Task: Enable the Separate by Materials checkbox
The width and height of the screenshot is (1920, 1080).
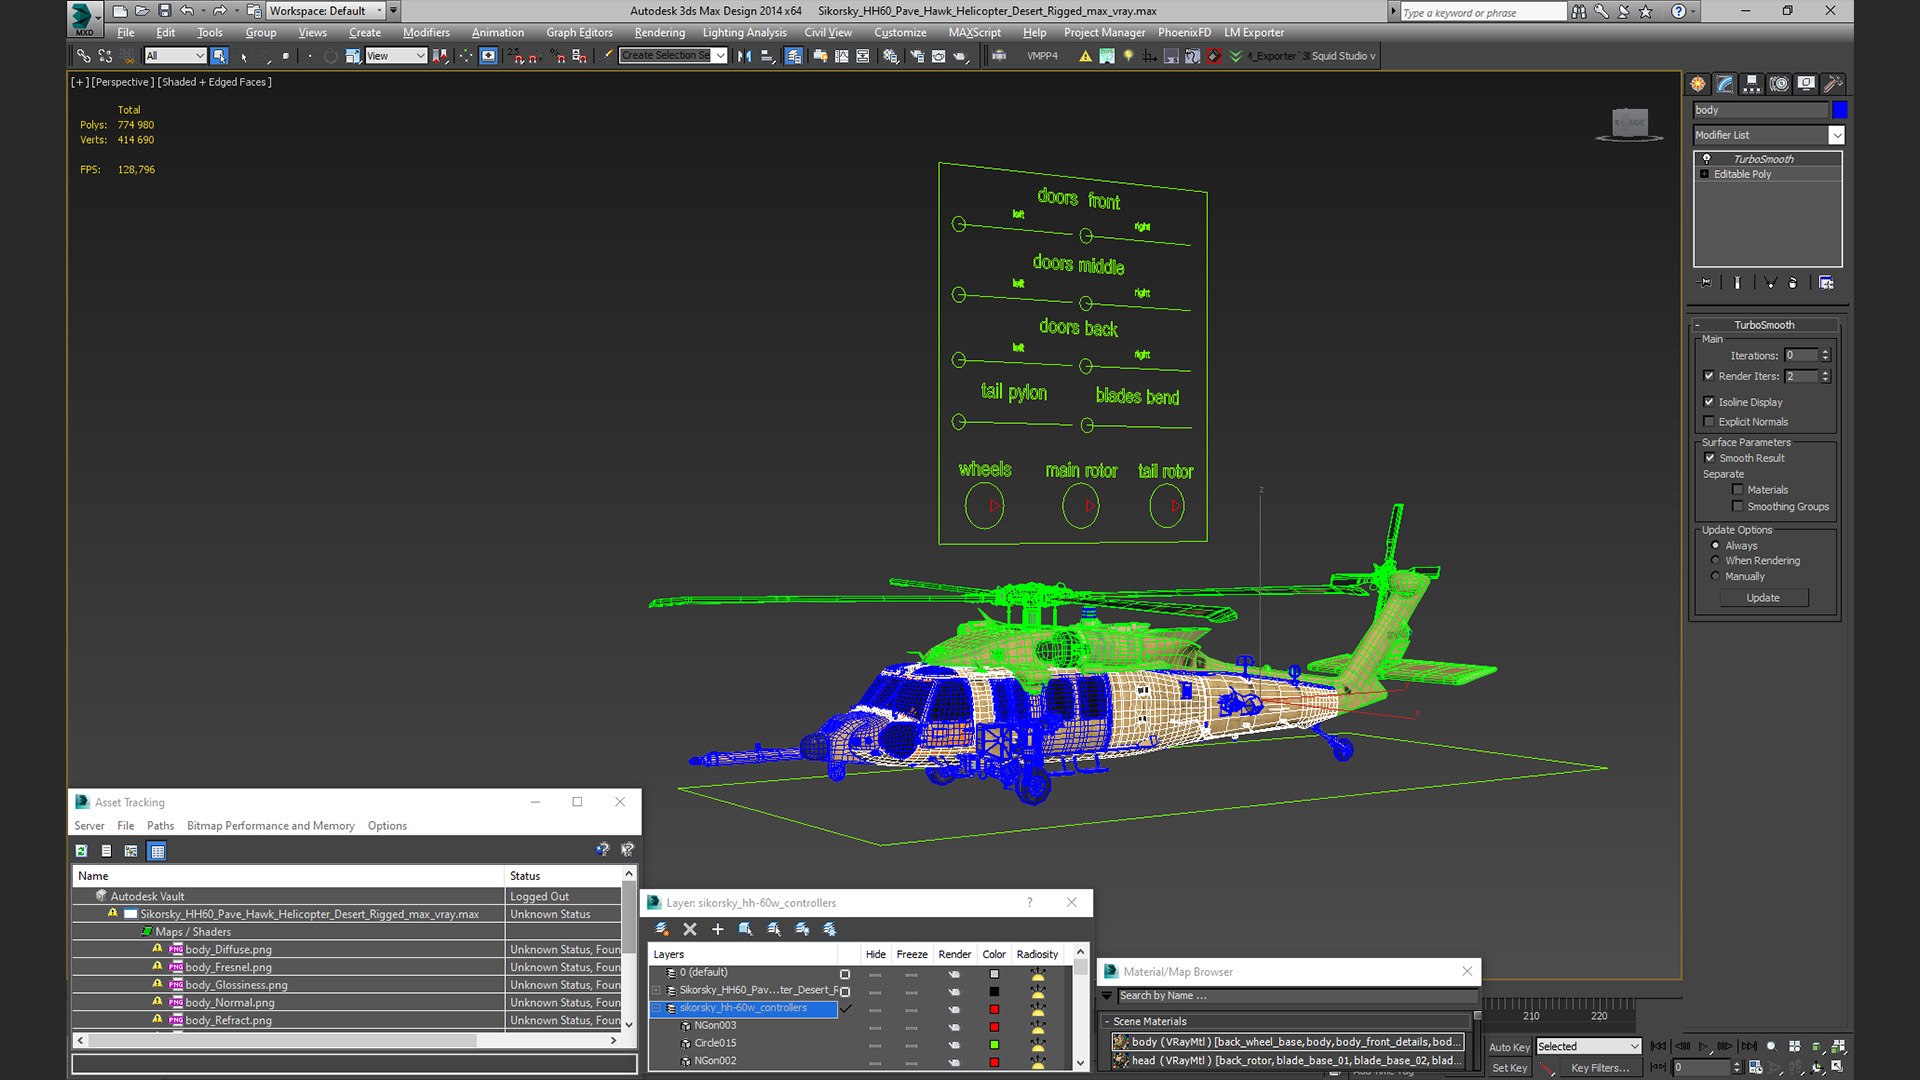Action: pyautogui.click(x=1738, y=490)
